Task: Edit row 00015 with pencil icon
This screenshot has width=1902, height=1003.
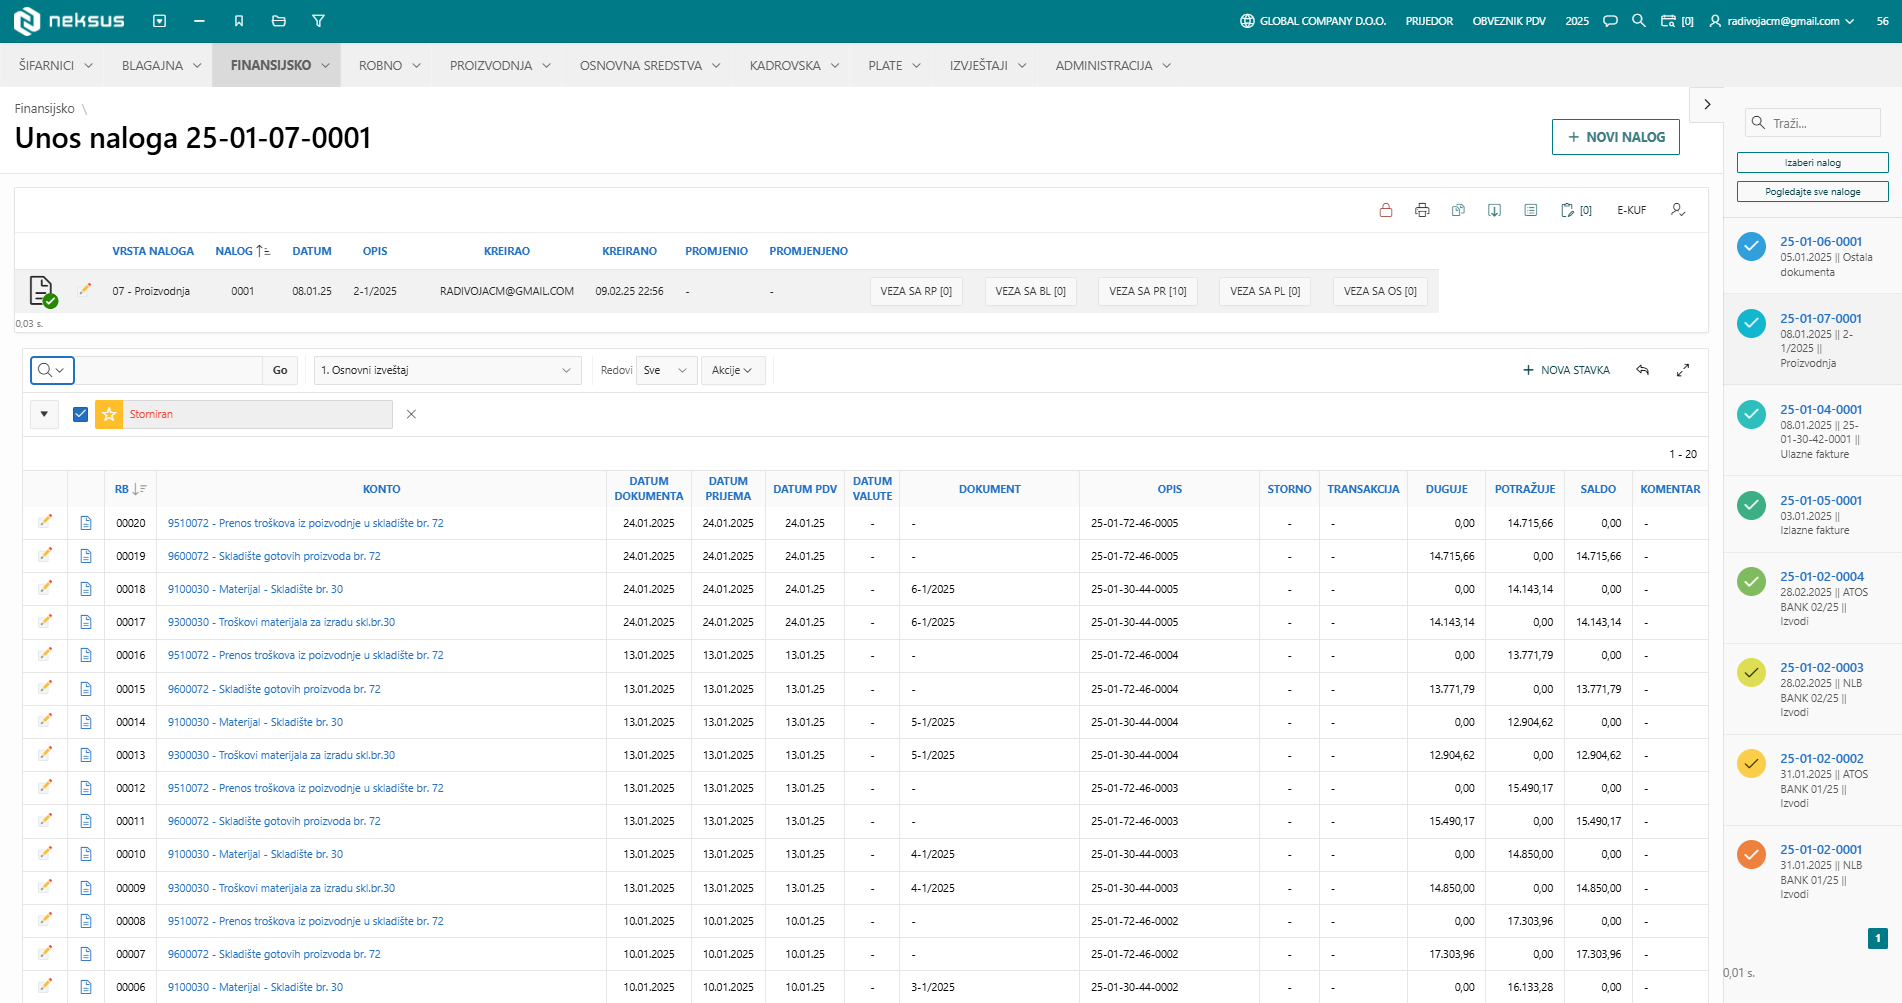Action: (x=45, y=688)
